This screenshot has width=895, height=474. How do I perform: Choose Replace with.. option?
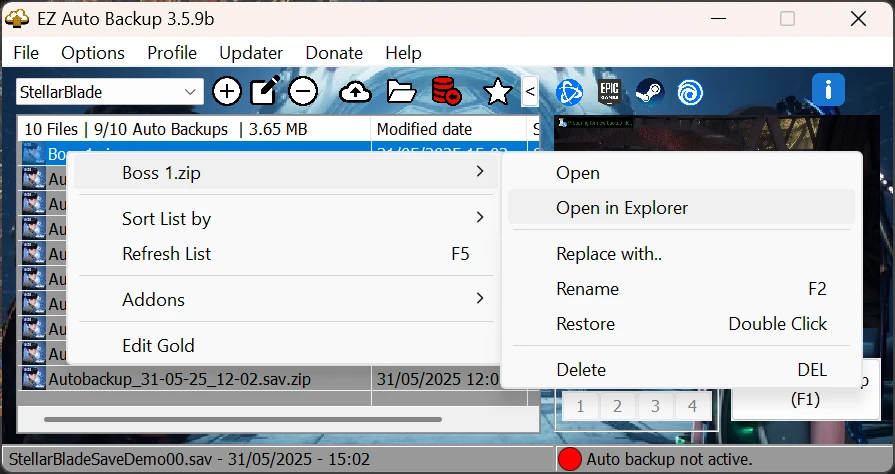tap(681, 254)
